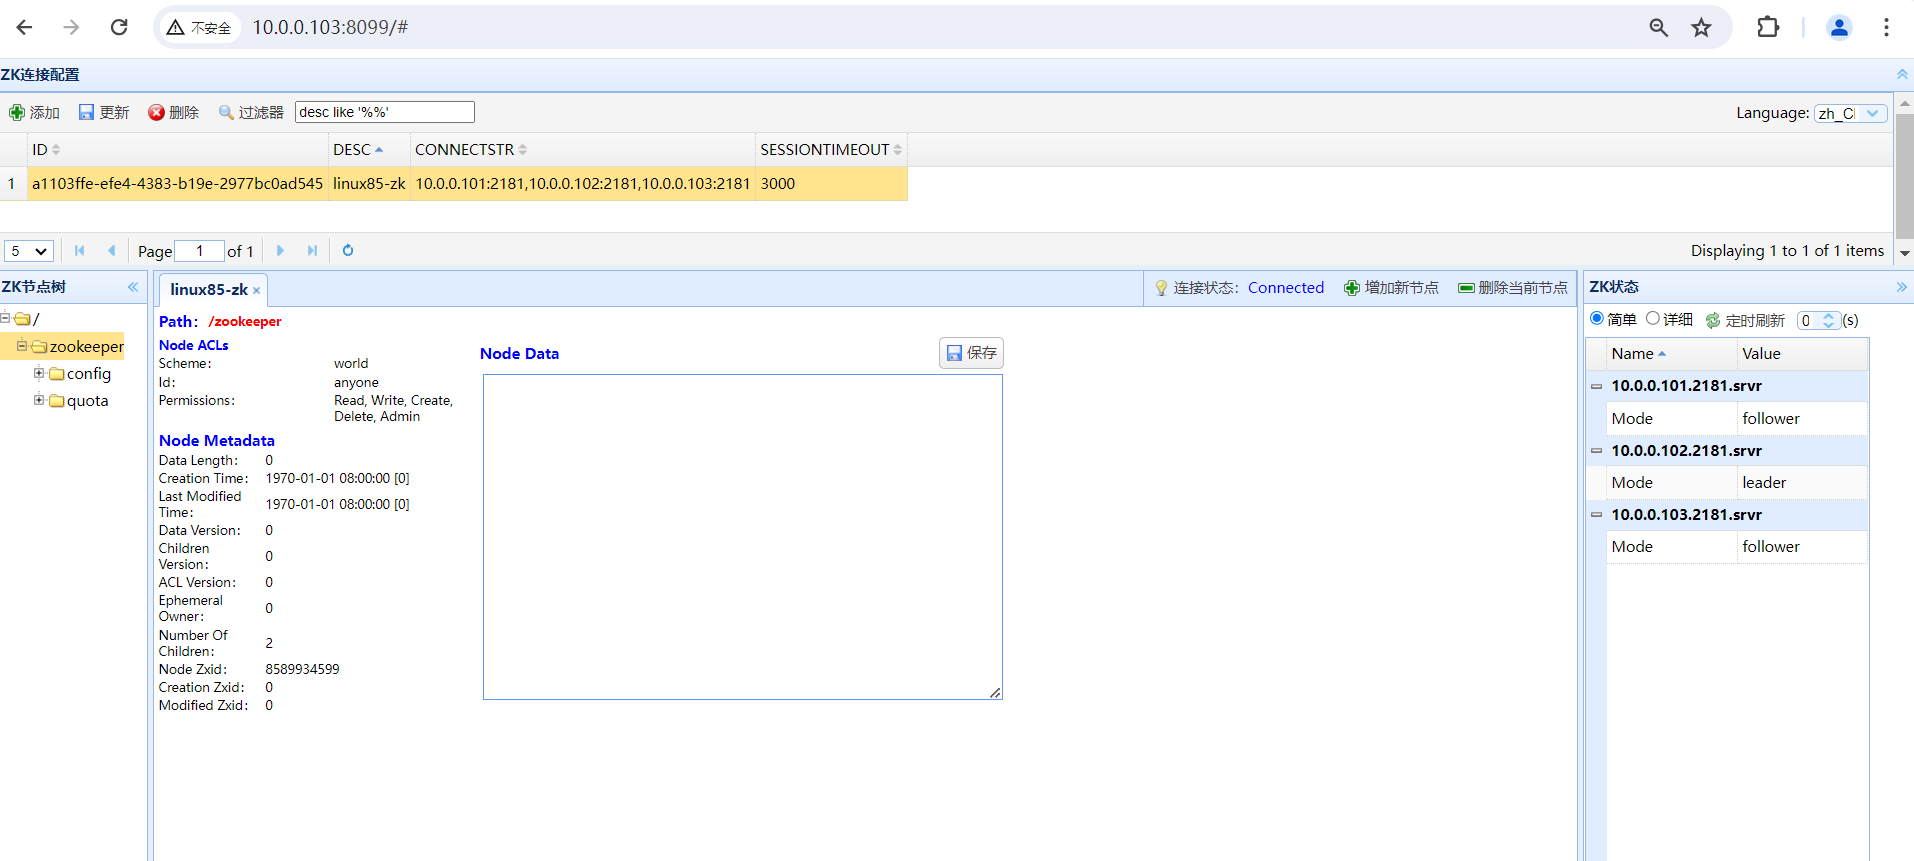Viewport: 1914px width, 861px height.
Task: Select the 详细 radio button
Action: (1653, 319)
